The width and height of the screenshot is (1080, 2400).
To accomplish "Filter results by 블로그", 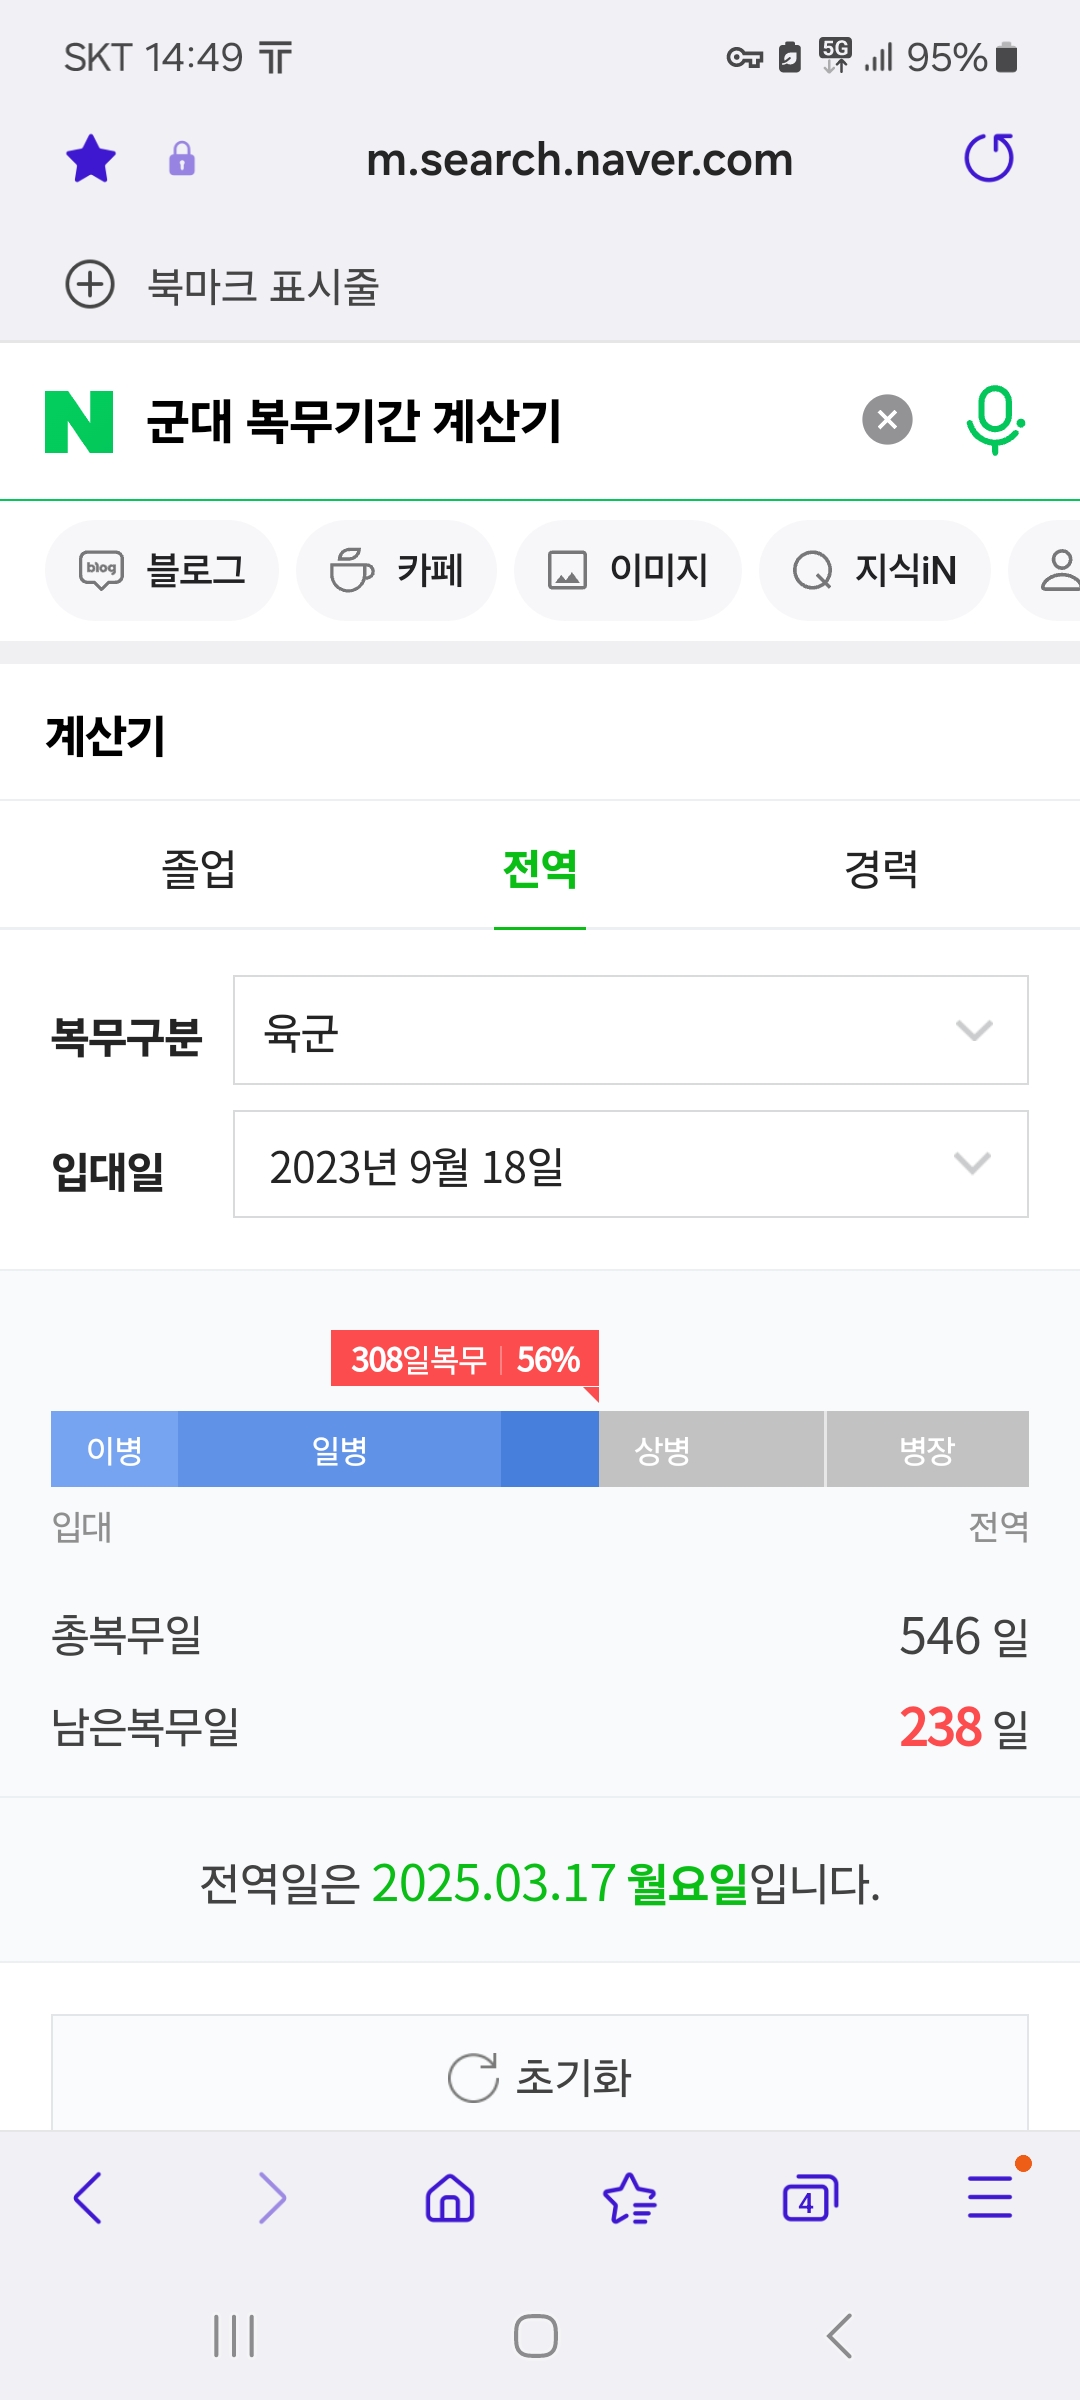I will (x=162, y=570).
